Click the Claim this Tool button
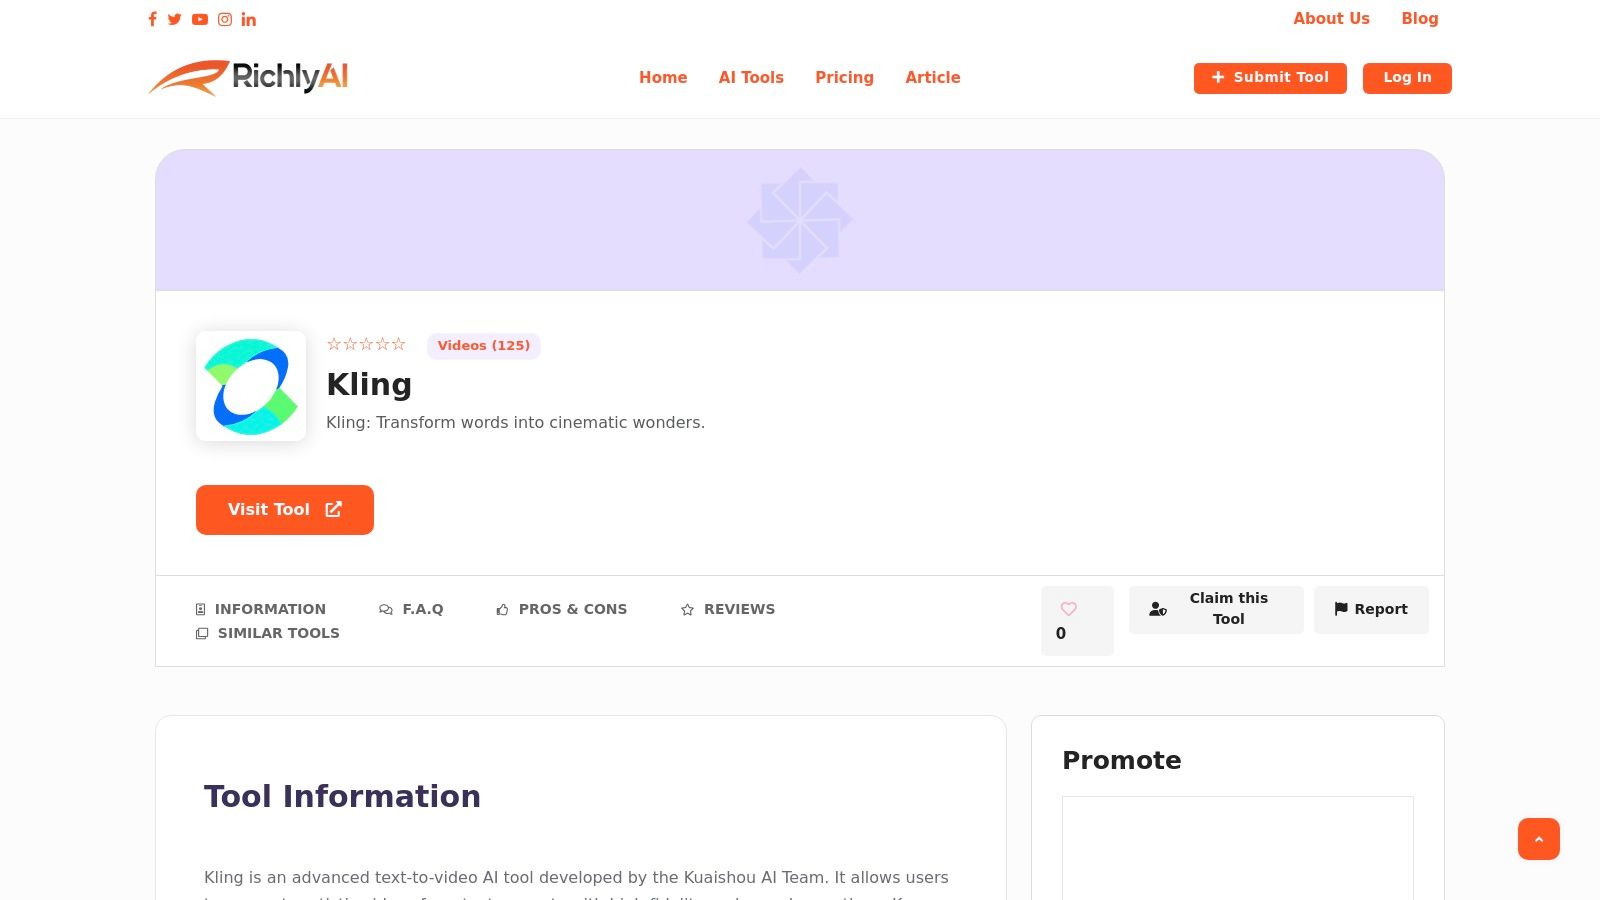This screenshot has width=1600, height=900. click(1216, 609)
